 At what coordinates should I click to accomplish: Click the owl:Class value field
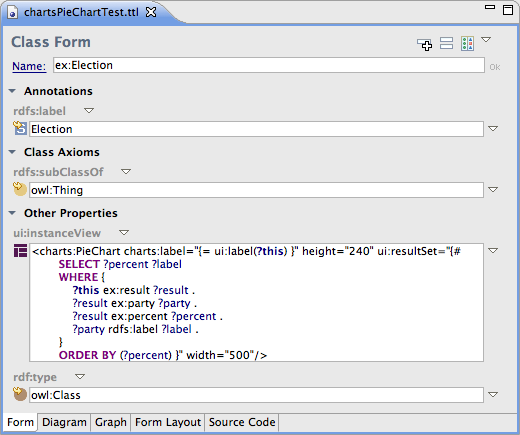click(256, 395)
